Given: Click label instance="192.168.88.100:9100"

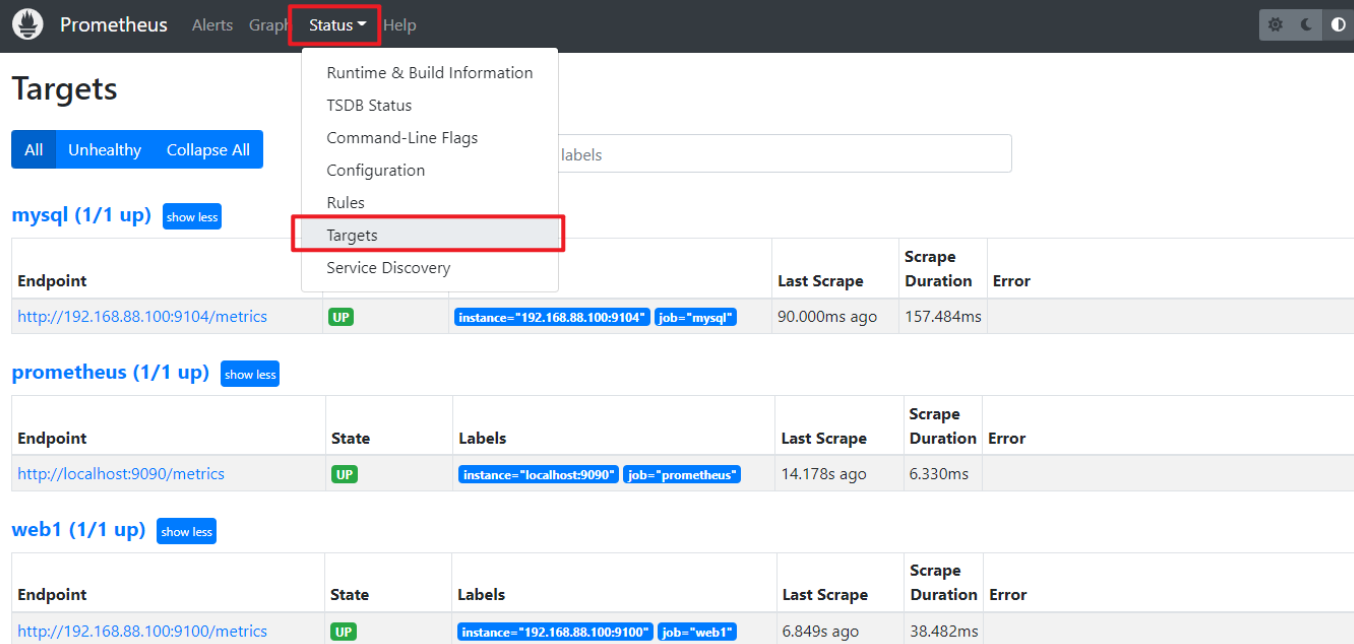Looking at the screenshot, I should click(556, 631).
